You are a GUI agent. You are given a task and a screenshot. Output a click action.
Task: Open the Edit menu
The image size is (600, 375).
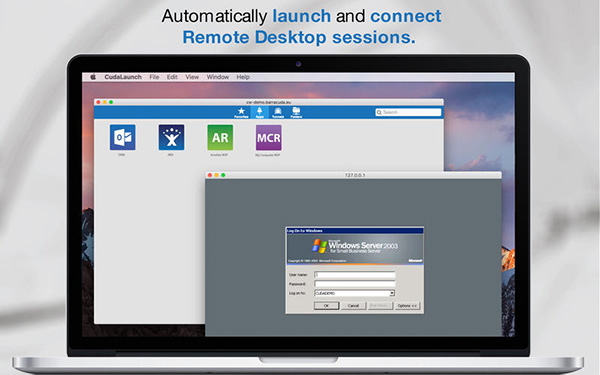(x=172, y=77)
